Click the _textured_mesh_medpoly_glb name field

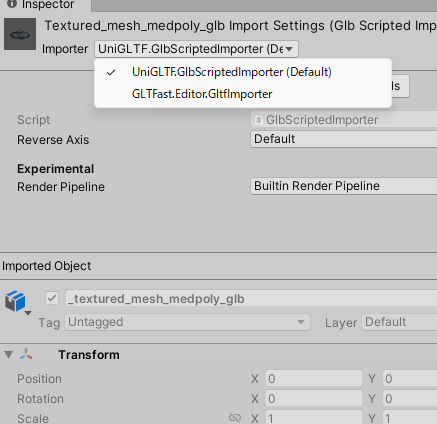pyautogui.click(x=251, y=299)
